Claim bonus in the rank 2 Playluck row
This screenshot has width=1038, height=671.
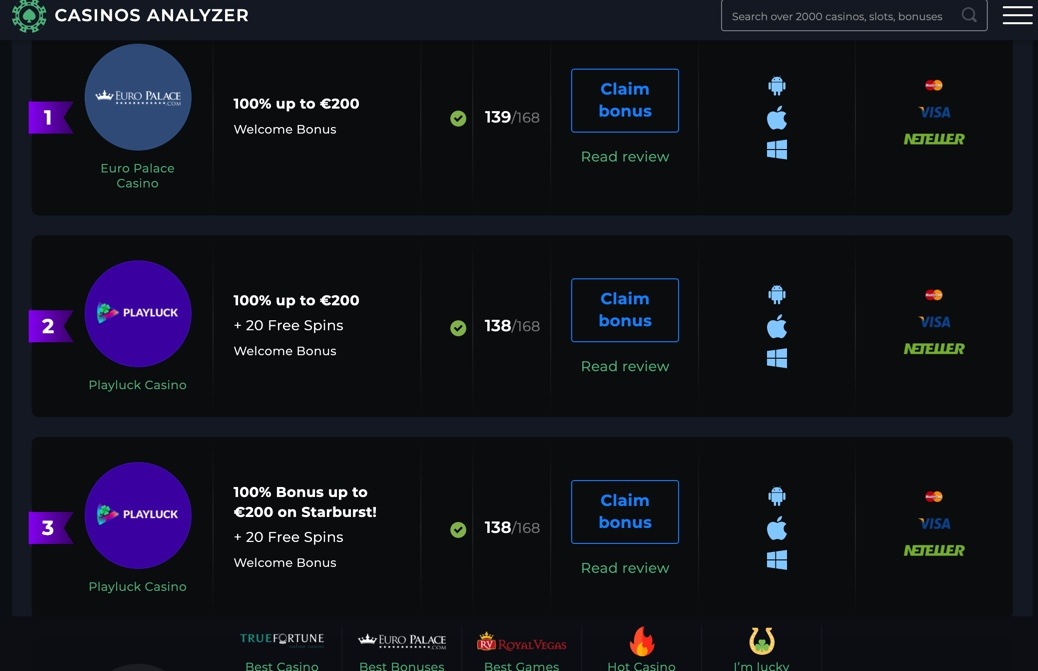pyautogui.click(x=625, y=310)
